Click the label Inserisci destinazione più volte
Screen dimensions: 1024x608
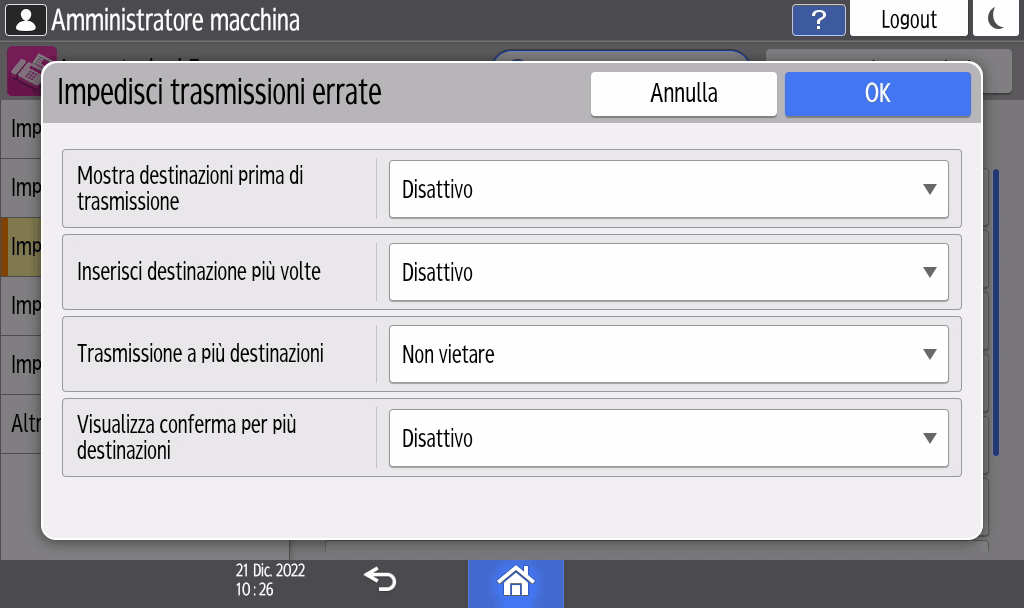click(x=199, y=272)
